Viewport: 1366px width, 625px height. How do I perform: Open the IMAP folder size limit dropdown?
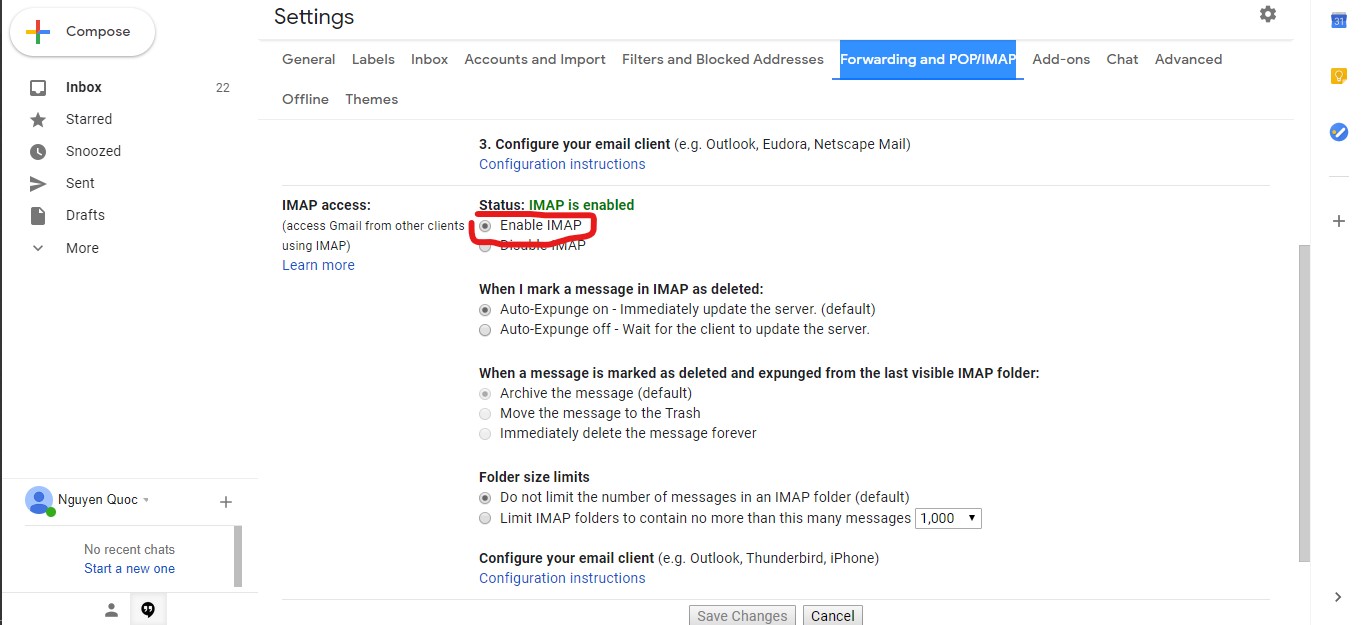[947, 517]
